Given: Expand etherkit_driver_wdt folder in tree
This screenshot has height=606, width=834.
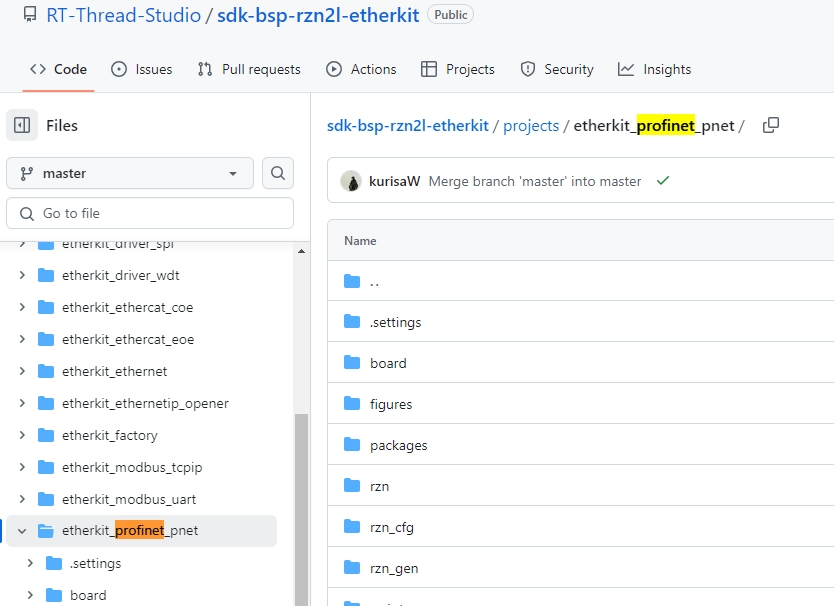Looking at the screenshot, I should coord(22,275).
